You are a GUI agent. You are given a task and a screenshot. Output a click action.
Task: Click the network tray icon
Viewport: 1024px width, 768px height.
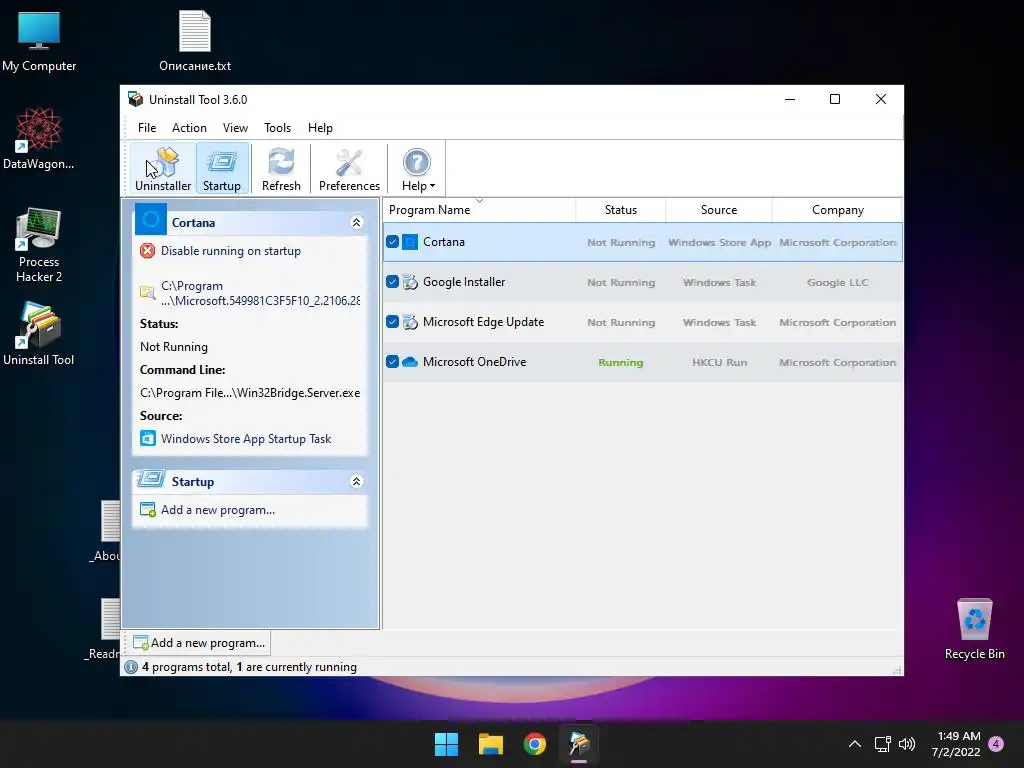883,744
